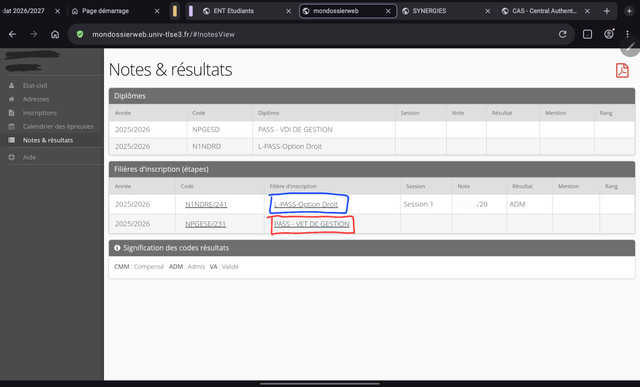
Task: Export results with the red PDF icon
Action: [x=622, y=70]
